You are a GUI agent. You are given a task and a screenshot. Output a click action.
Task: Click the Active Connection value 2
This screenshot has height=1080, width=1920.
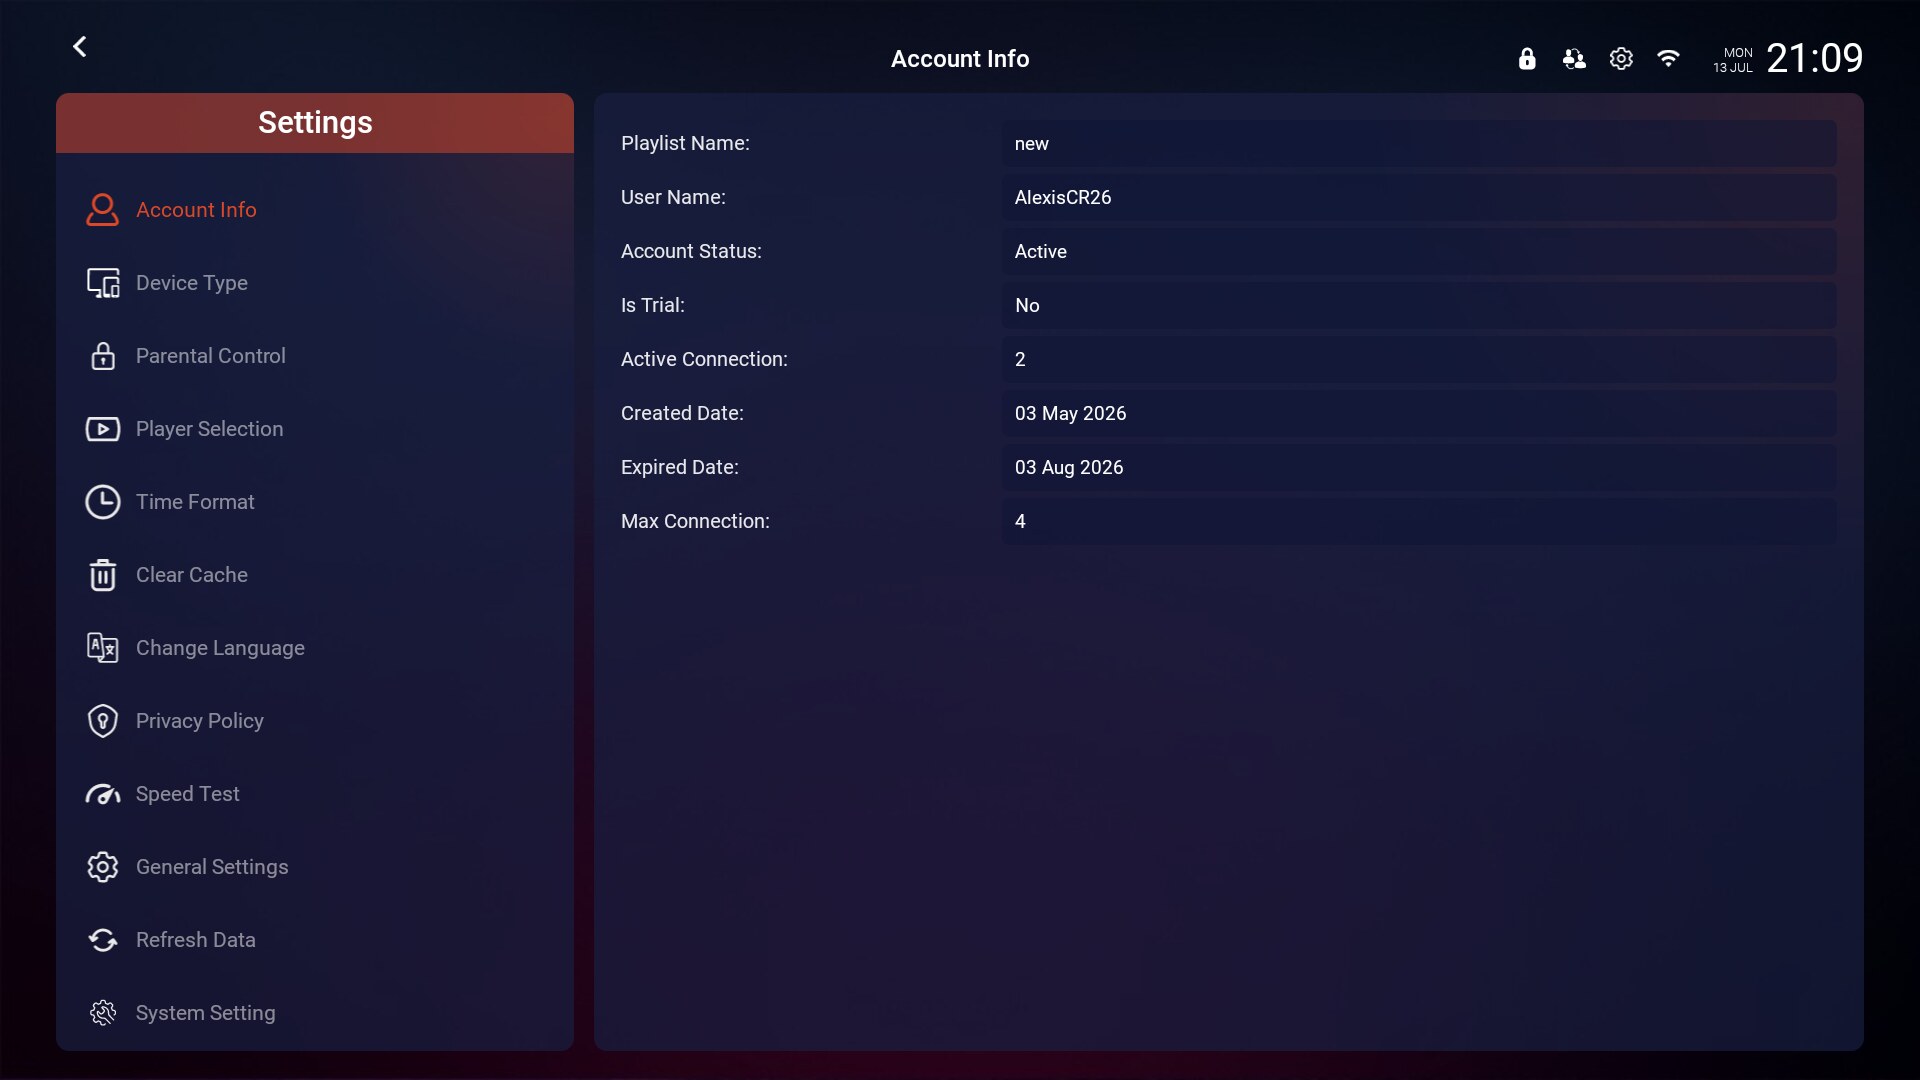click(1419, 360)
